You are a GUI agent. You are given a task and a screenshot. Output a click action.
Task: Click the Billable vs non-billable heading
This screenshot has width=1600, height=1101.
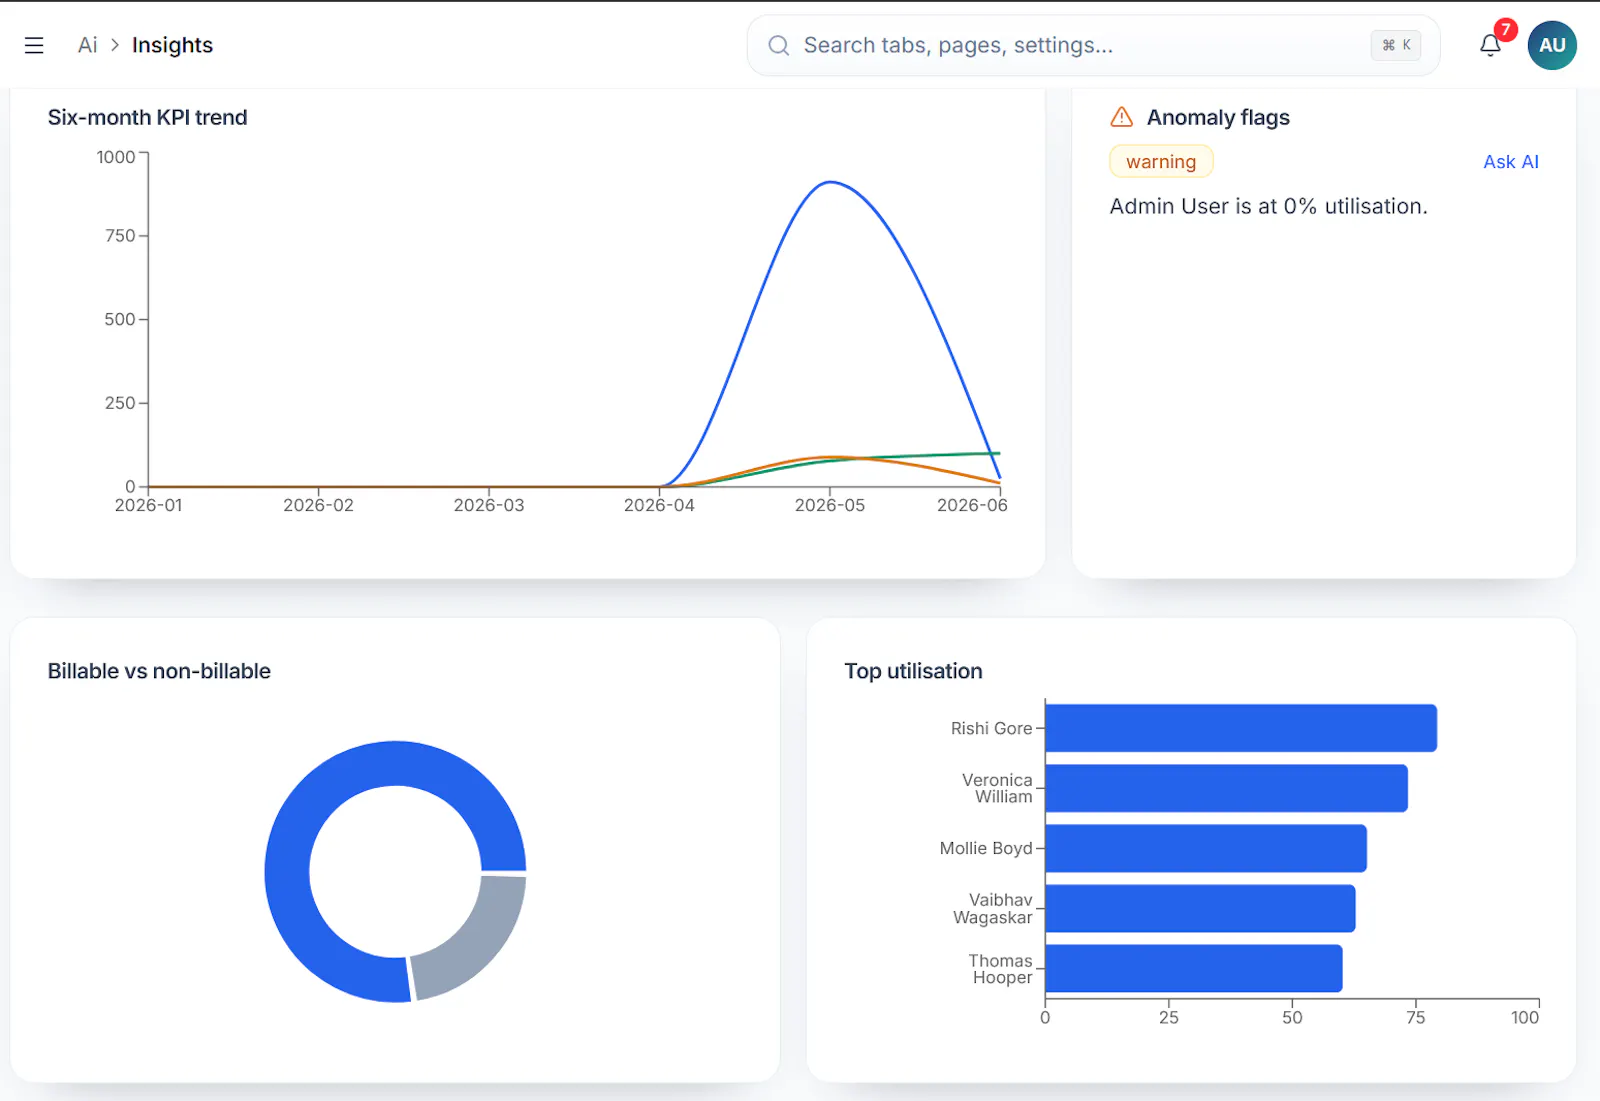click(159, 671)
